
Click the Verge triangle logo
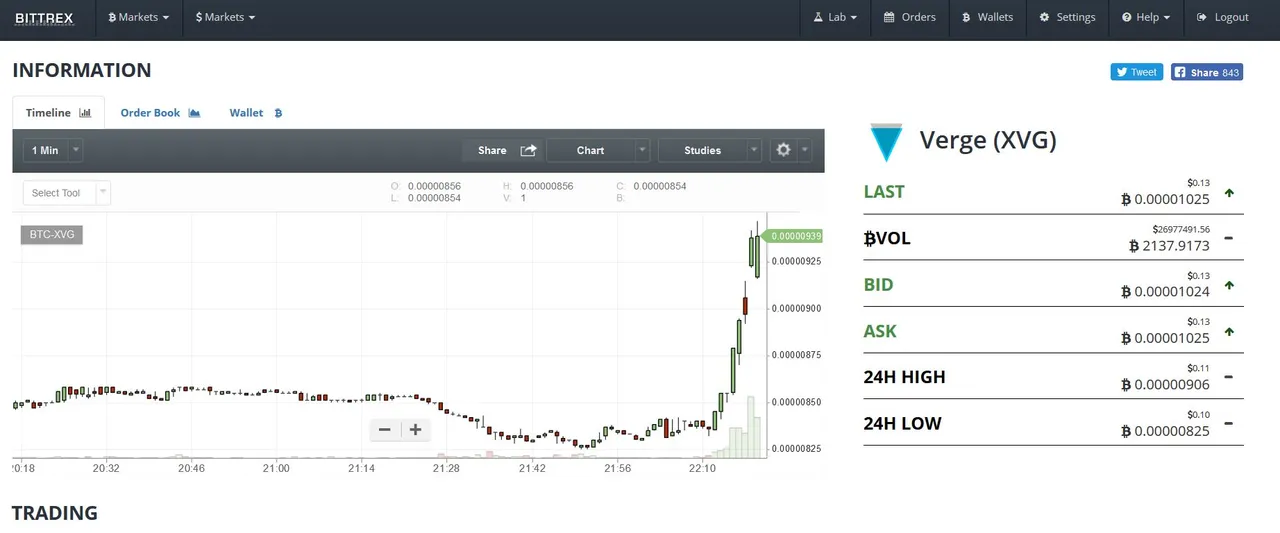[885, 143]
